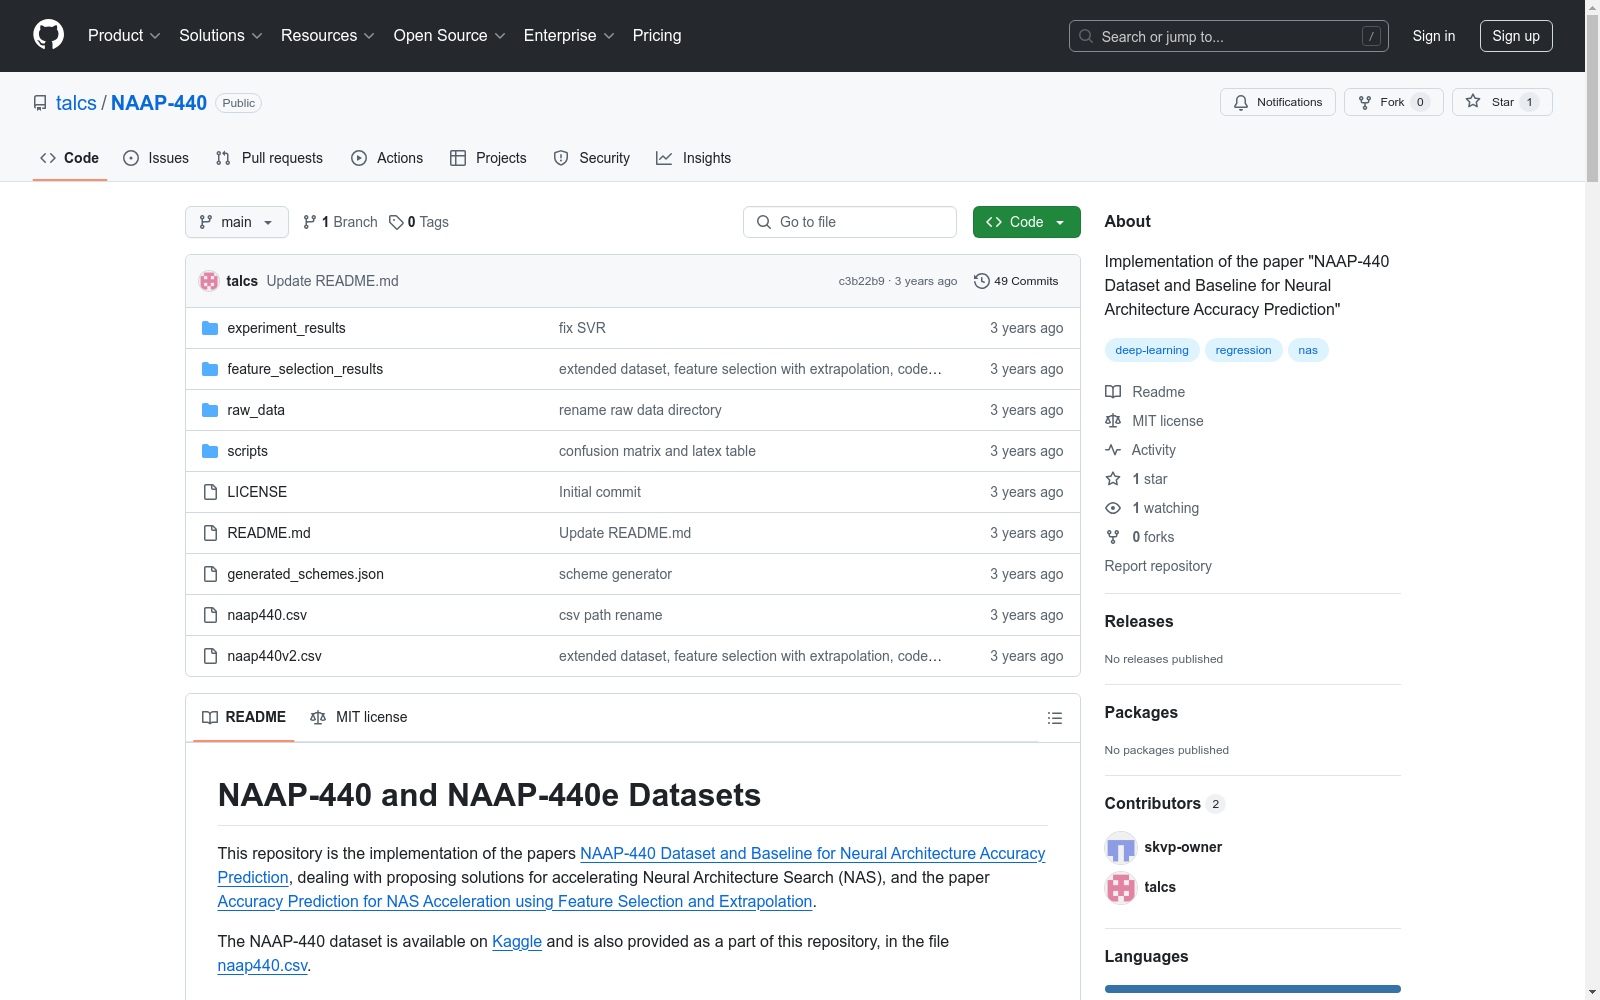Select the MIT license tab in viewer
1600x1000 pixels.
[359, 717]
